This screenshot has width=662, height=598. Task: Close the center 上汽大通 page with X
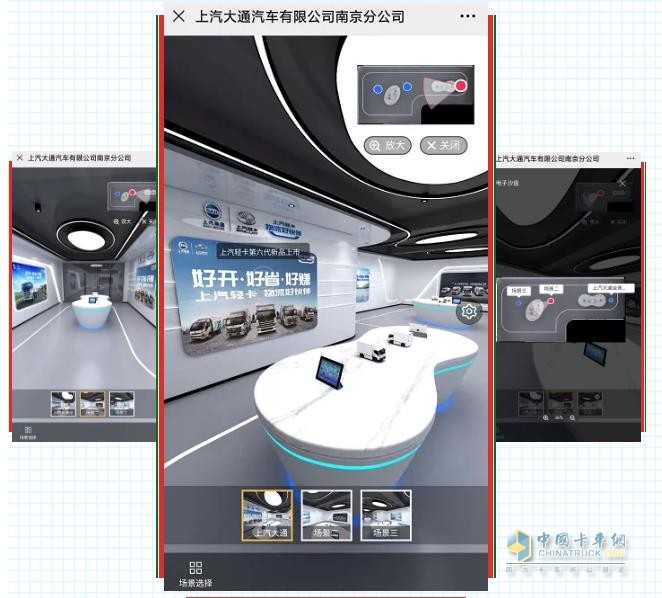click(179, 16)
